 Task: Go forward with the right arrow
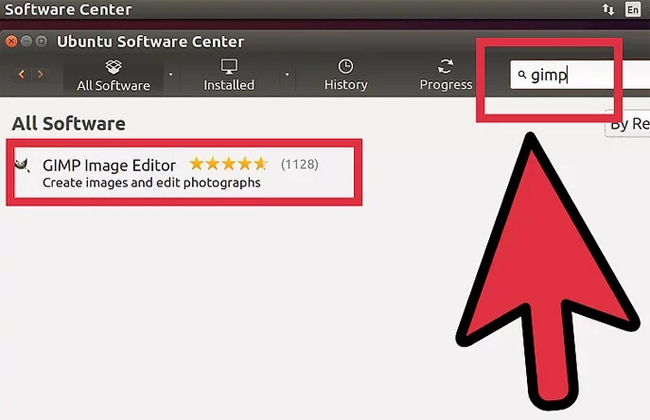(x=40, y=74)
